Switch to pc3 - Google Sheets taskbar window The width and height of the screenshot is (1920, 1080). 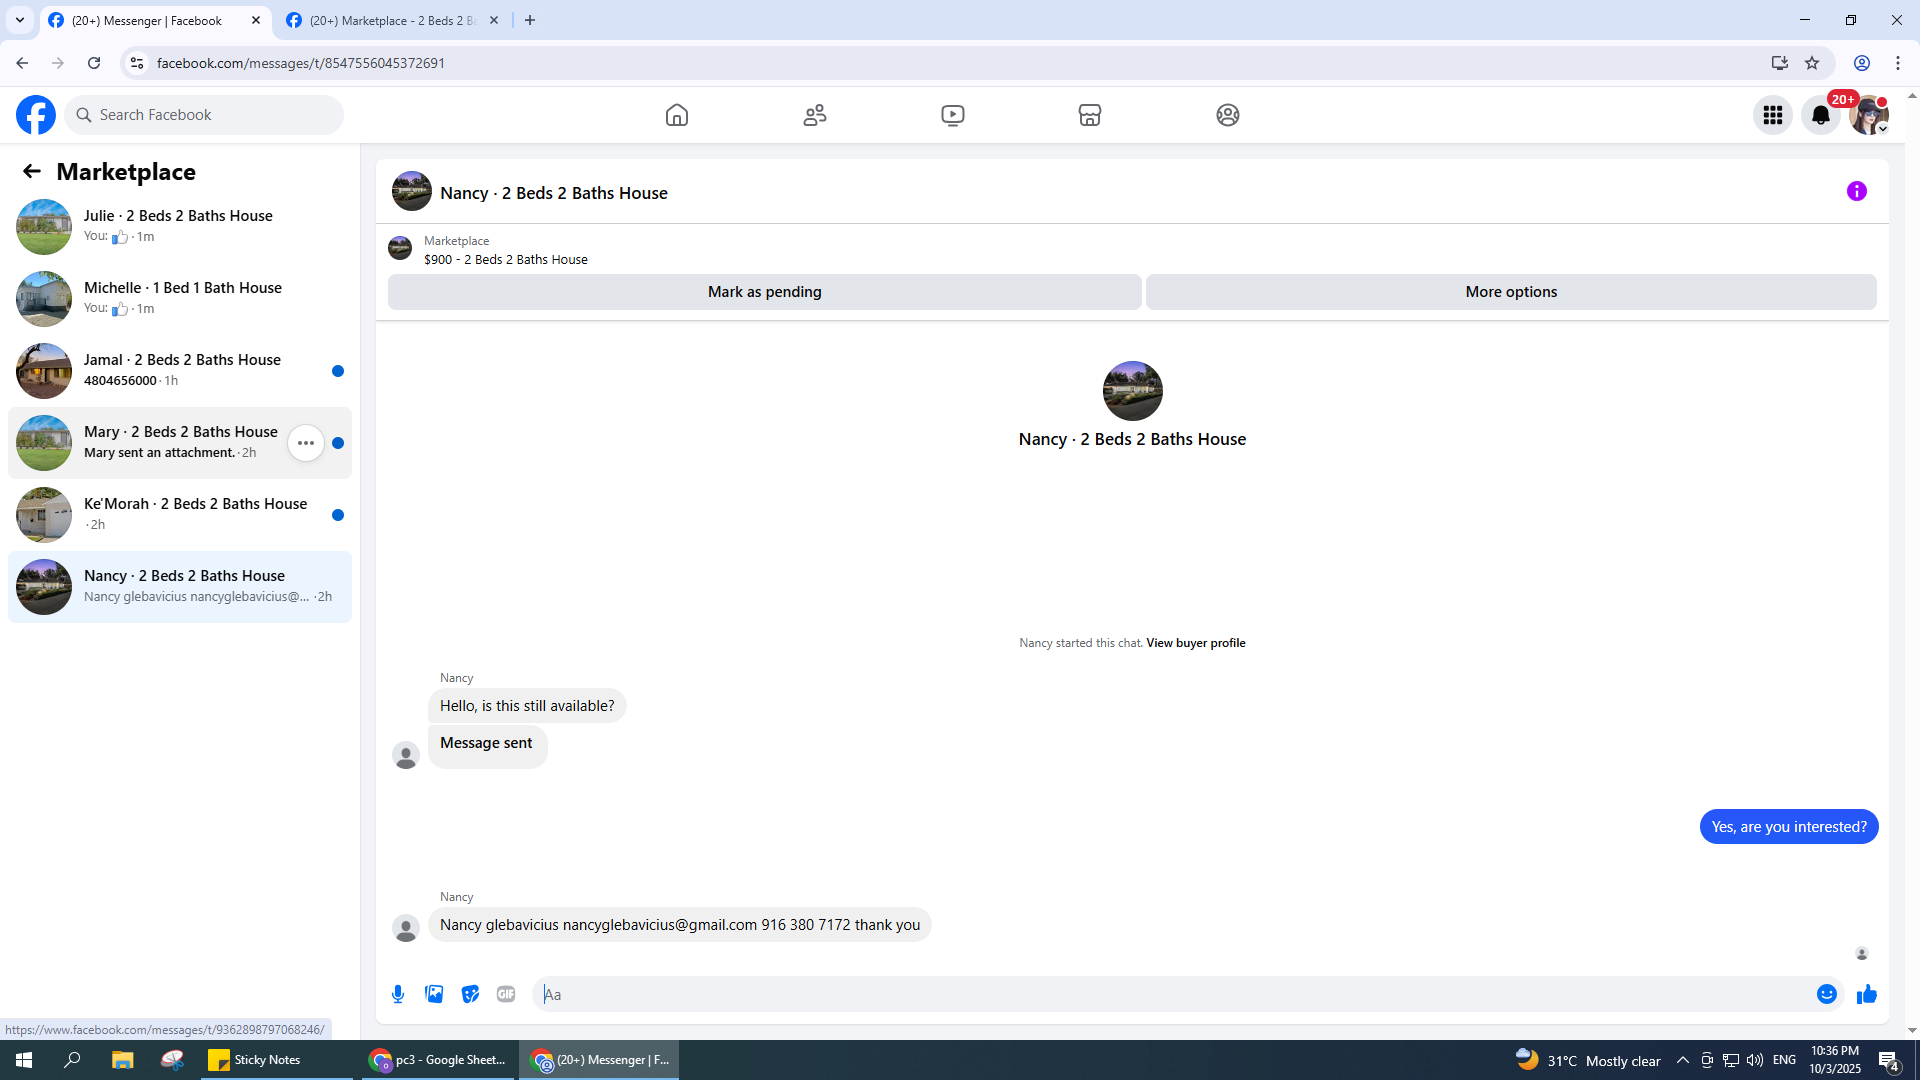click(437, 1060)
